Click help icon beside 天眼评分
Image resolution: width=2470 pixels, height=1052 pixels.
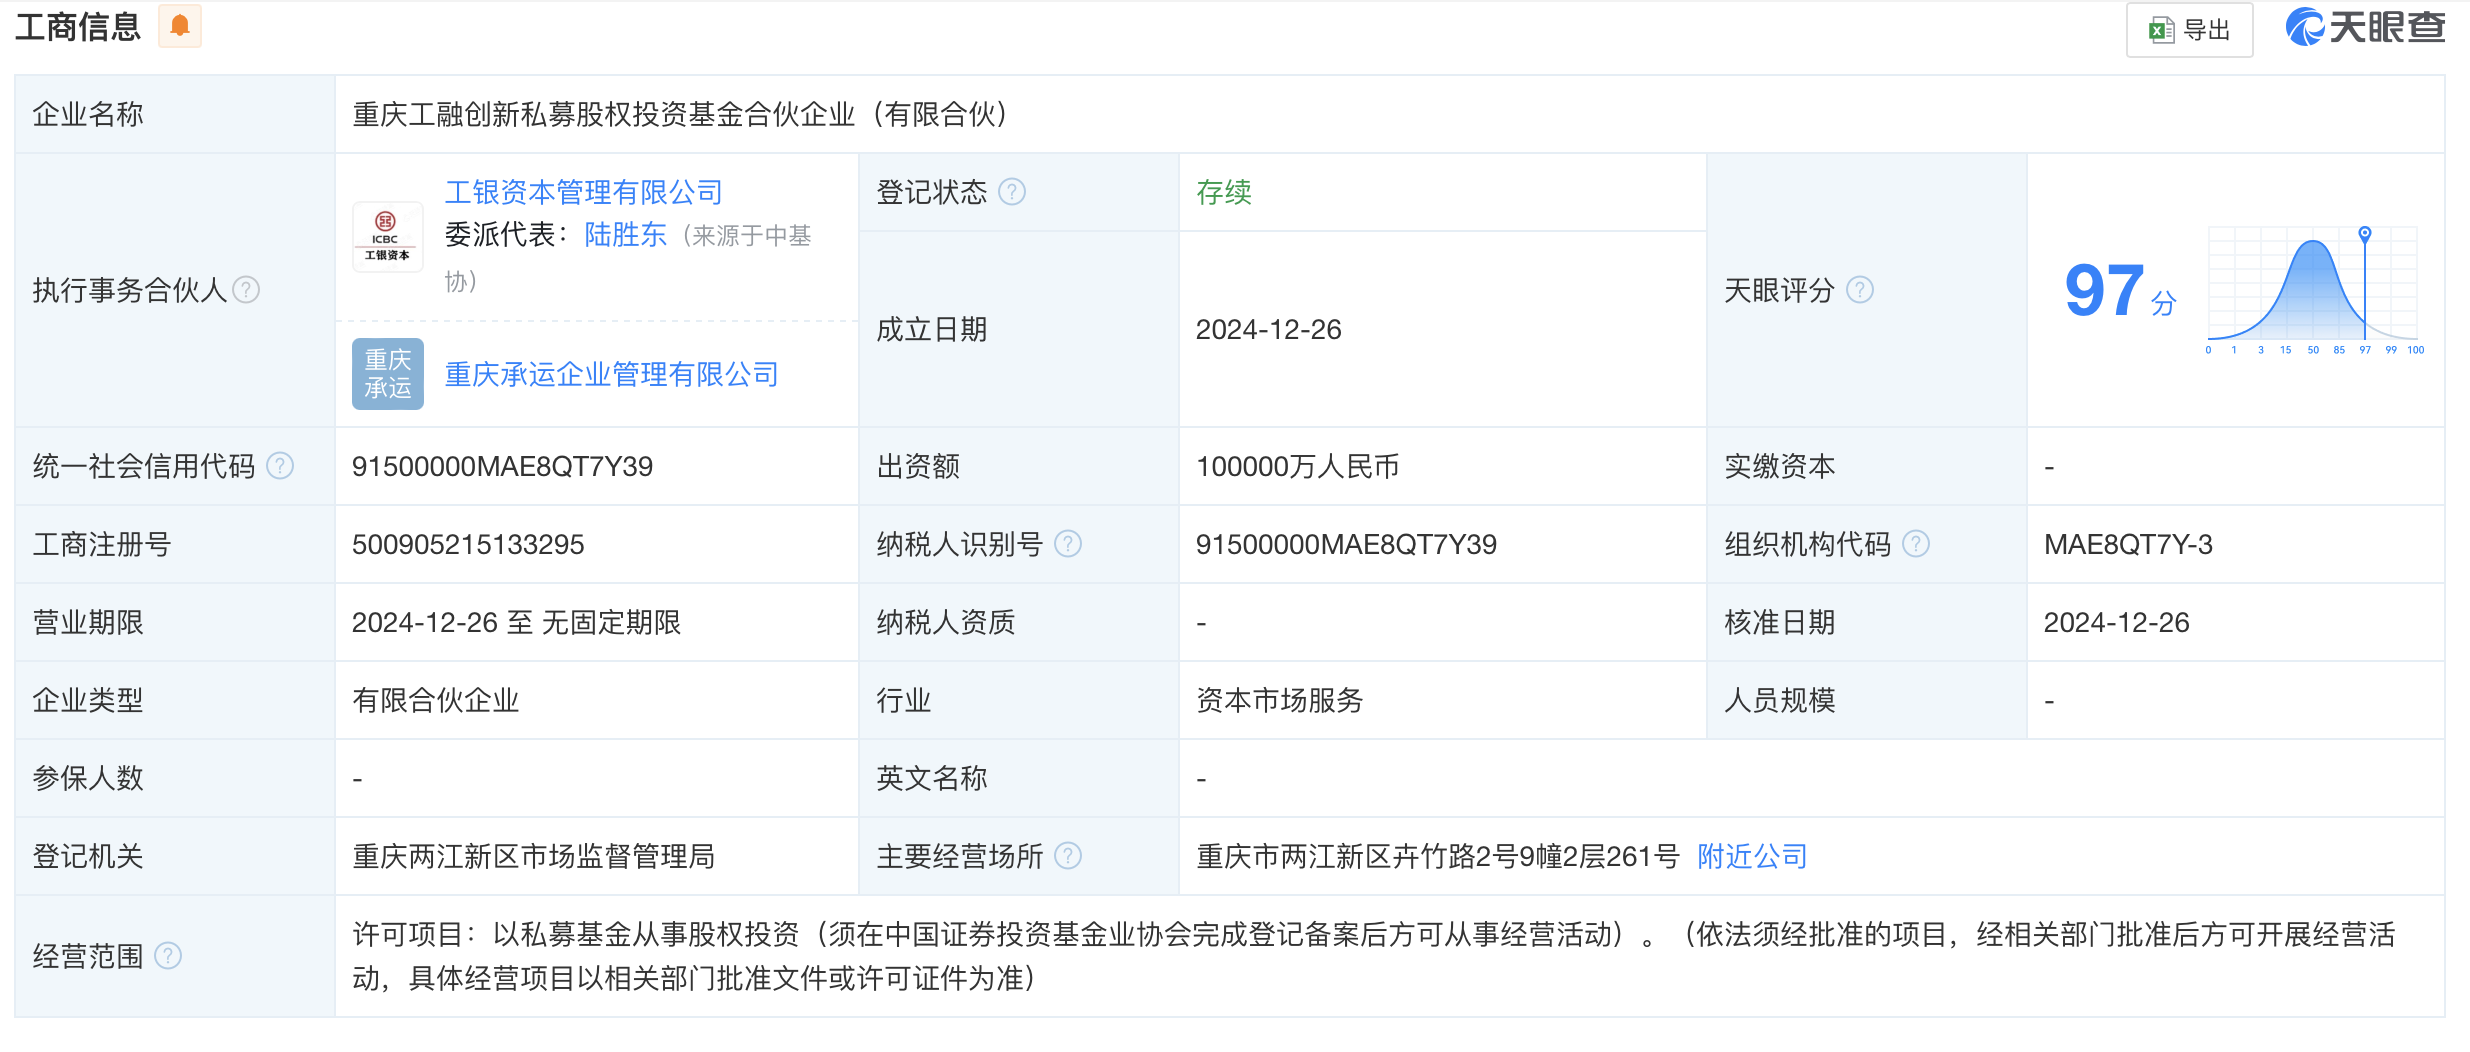pyautogui.click(x=1860, y=290)
